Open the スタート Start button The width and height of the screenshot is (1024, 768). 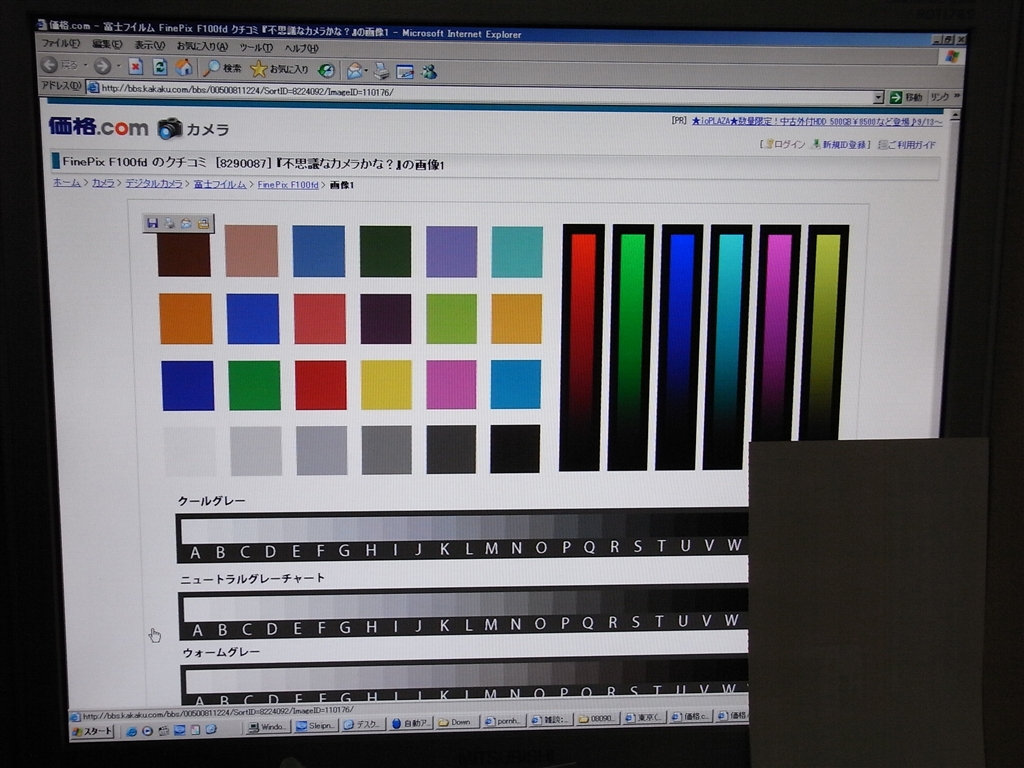tap(93, 732)
